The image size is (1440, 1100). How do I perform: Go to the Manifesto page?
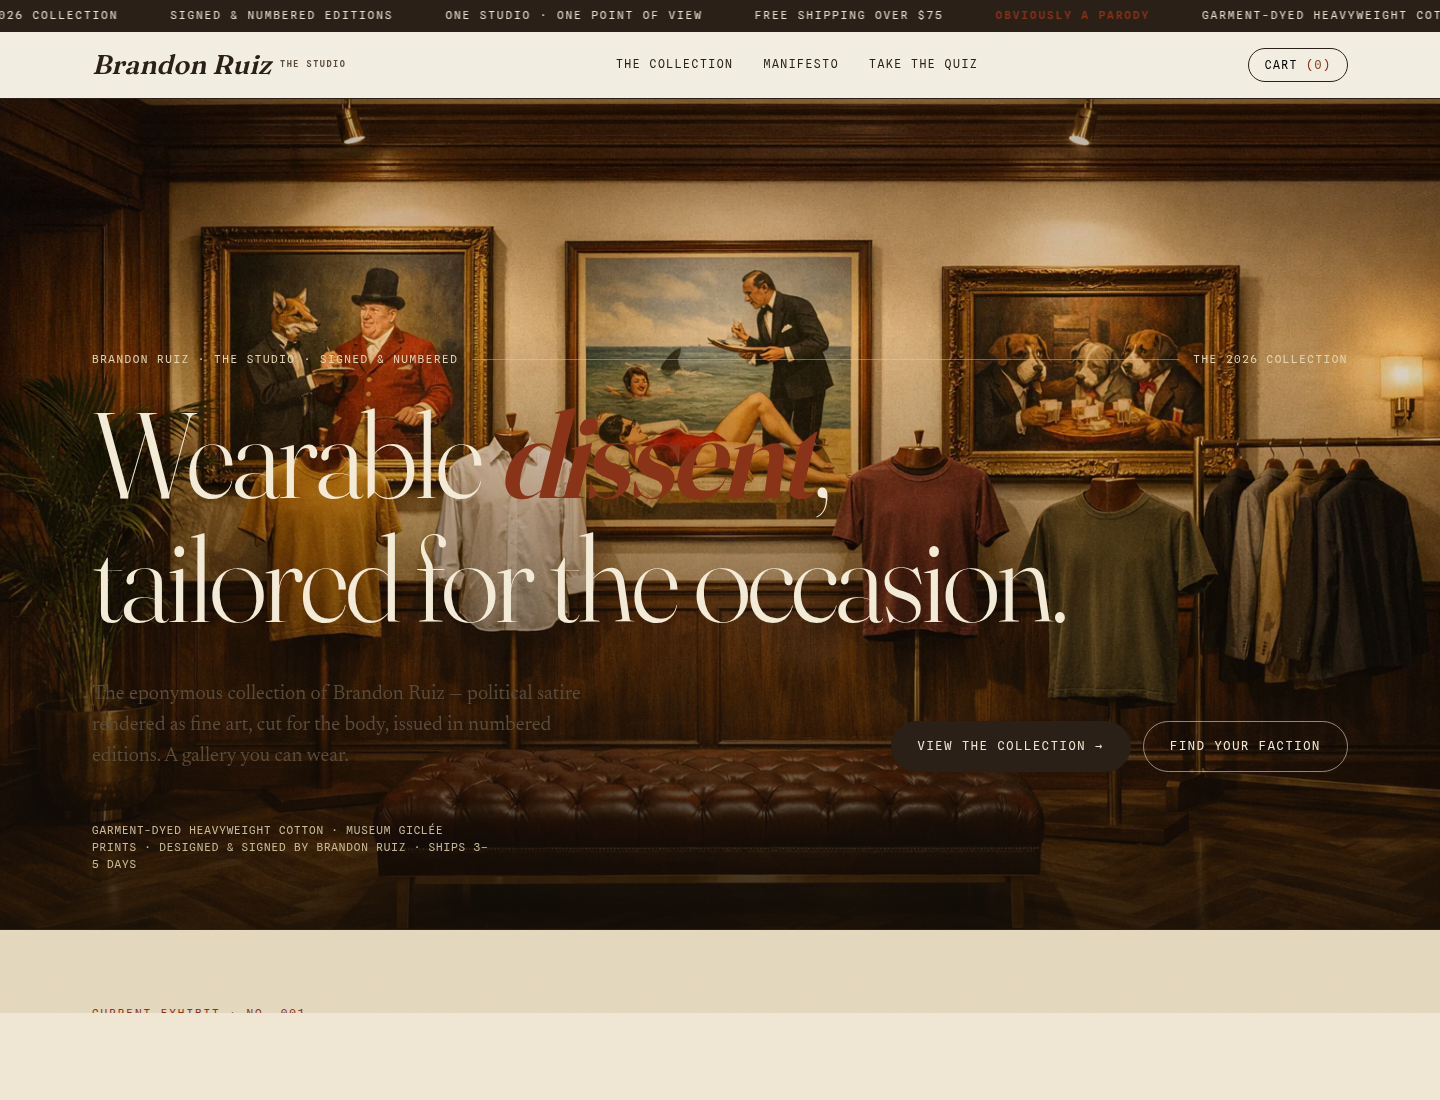(x=801, y=64)
